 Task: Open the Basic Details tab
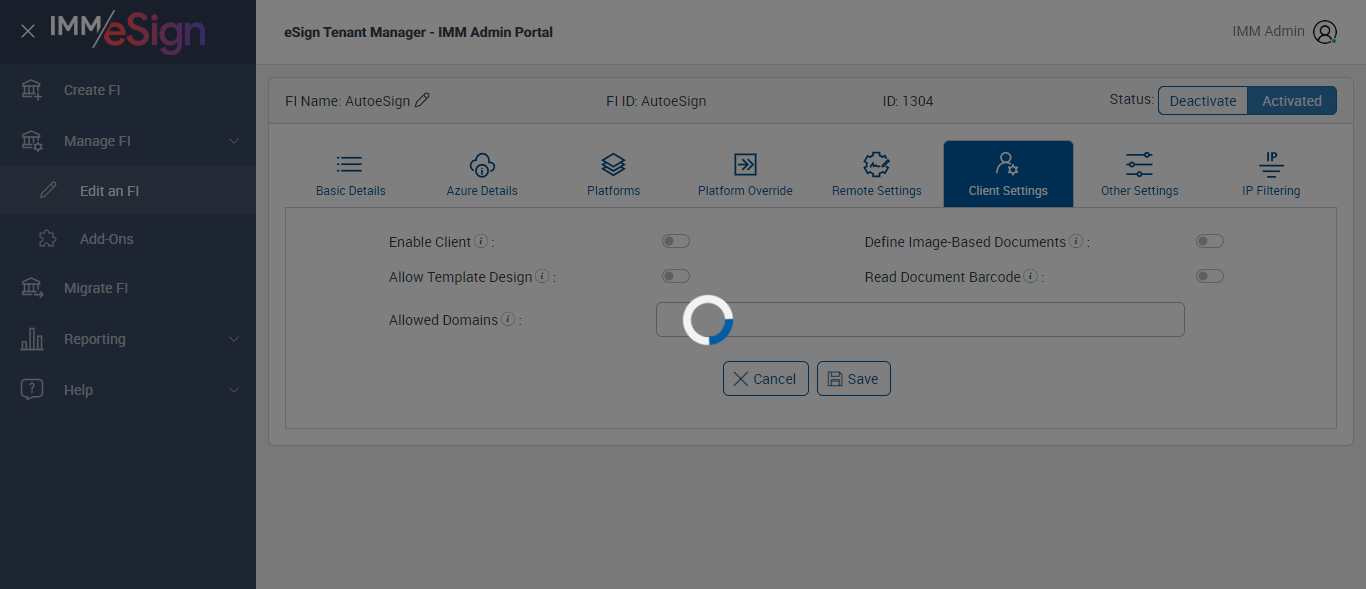click(351, 174)
